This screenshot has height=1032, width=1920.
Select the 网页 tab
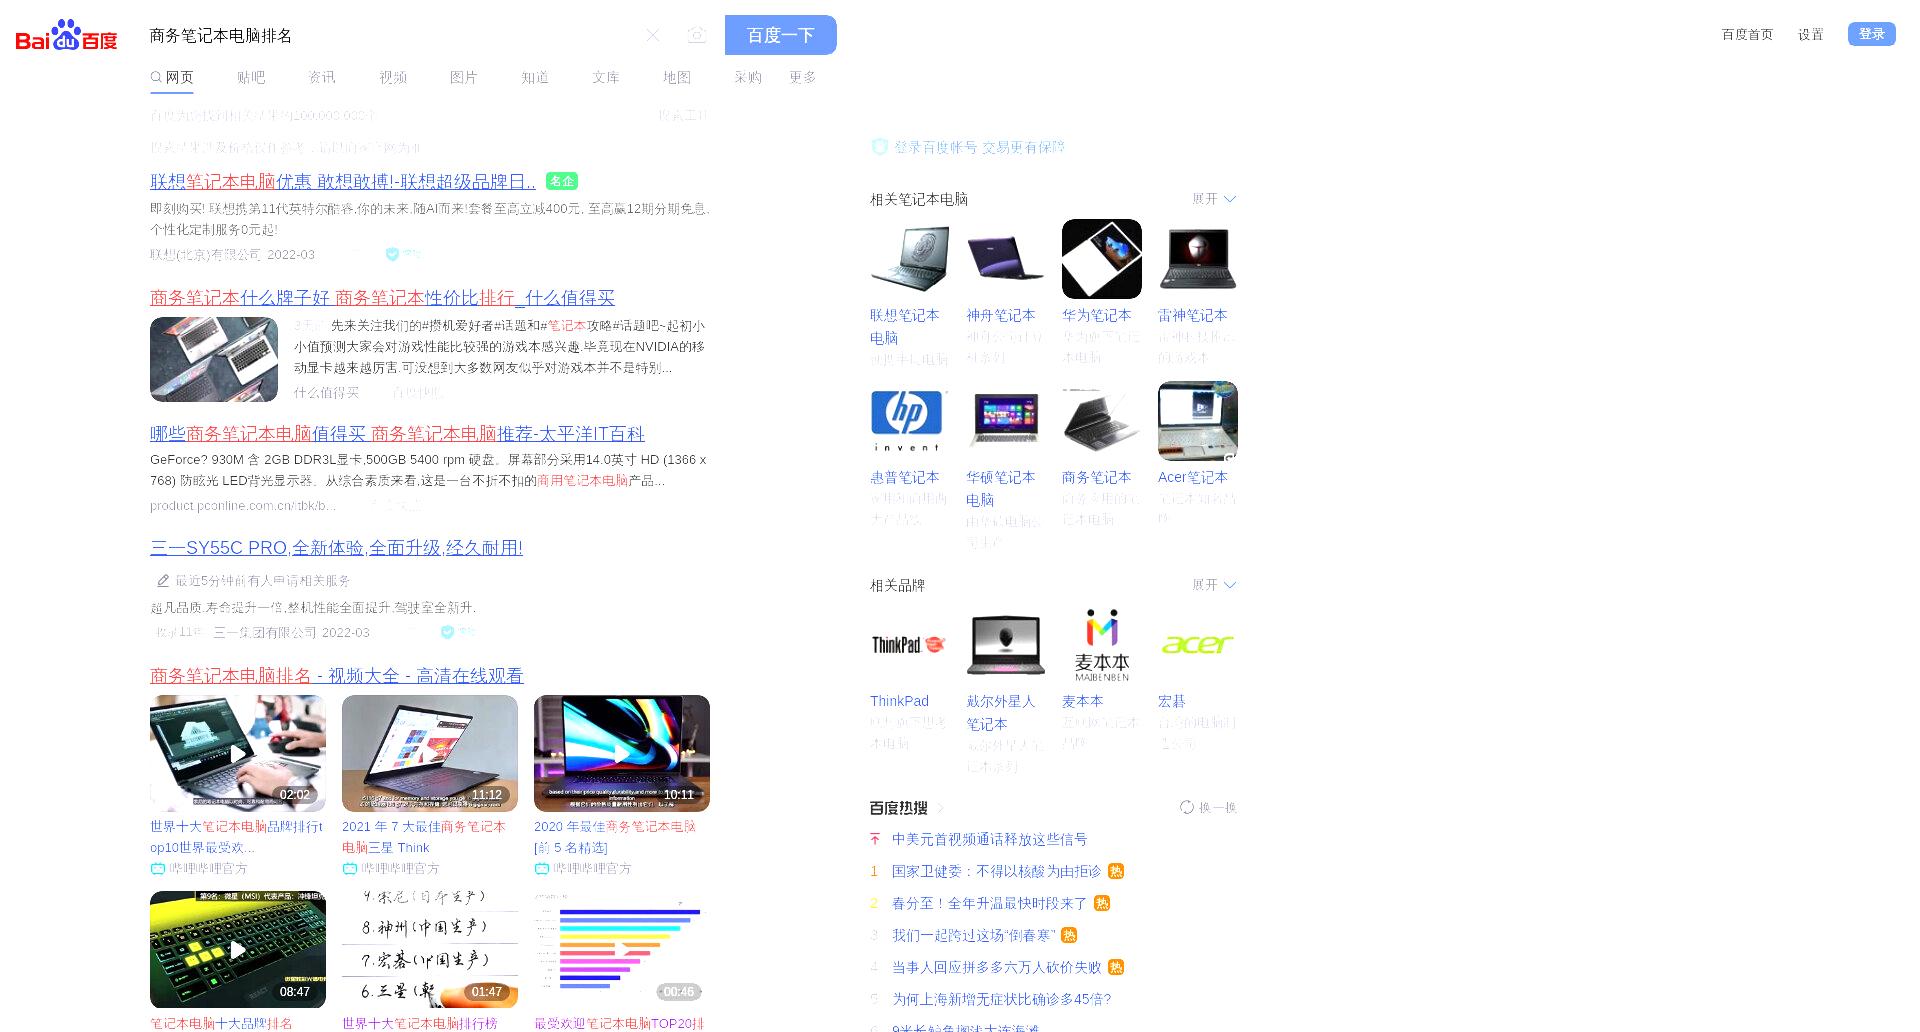pyautogui.click(x=172, y=77)
